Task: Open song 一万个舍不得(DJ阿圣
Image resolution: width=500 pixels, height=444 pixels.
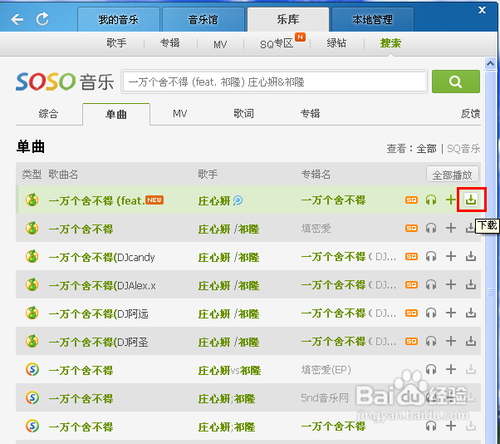Action: 98,342
